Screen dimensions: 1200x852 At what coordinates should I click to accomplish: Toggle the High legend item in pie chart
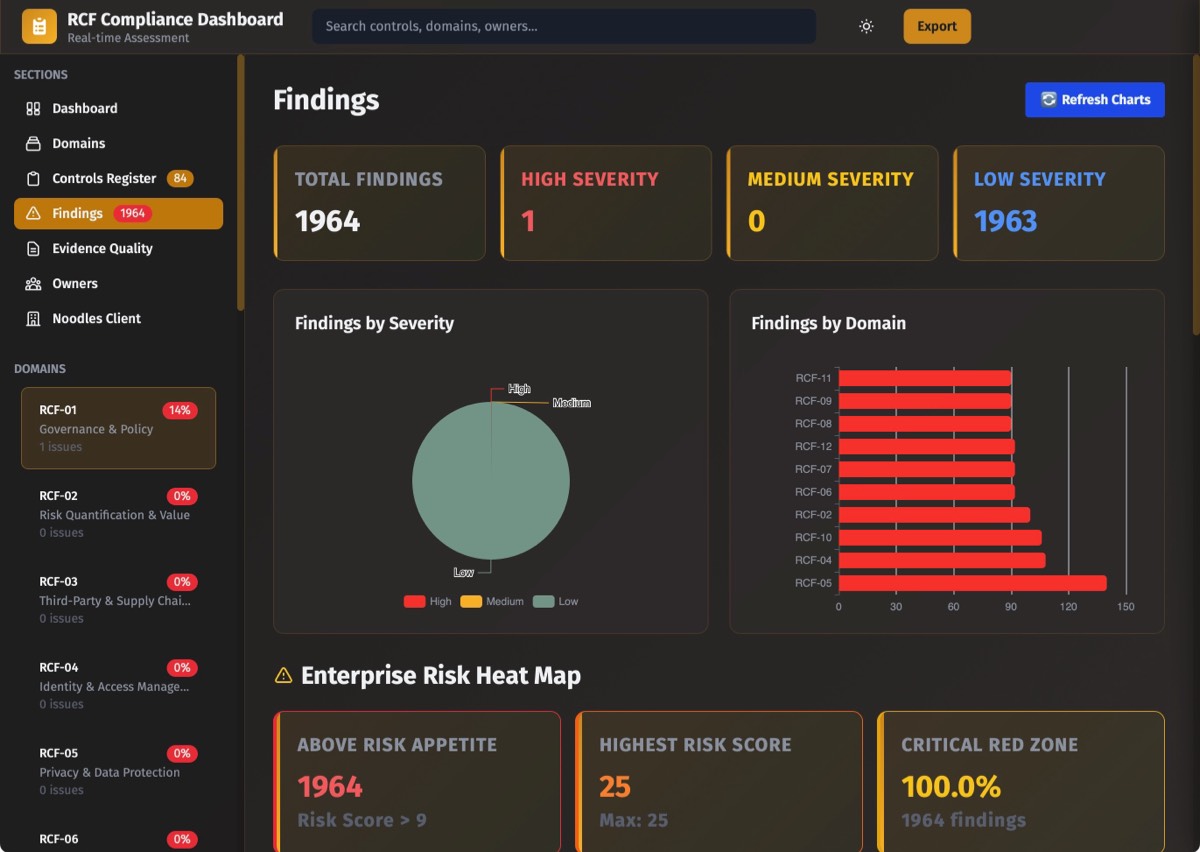tap(428, 602)
